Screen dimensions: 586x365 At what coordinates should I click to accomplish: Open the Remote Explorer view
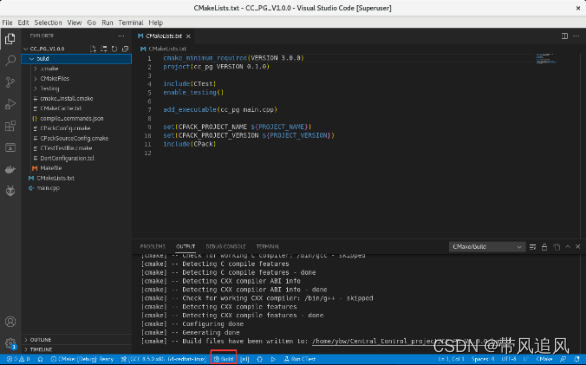coord(10,148)
